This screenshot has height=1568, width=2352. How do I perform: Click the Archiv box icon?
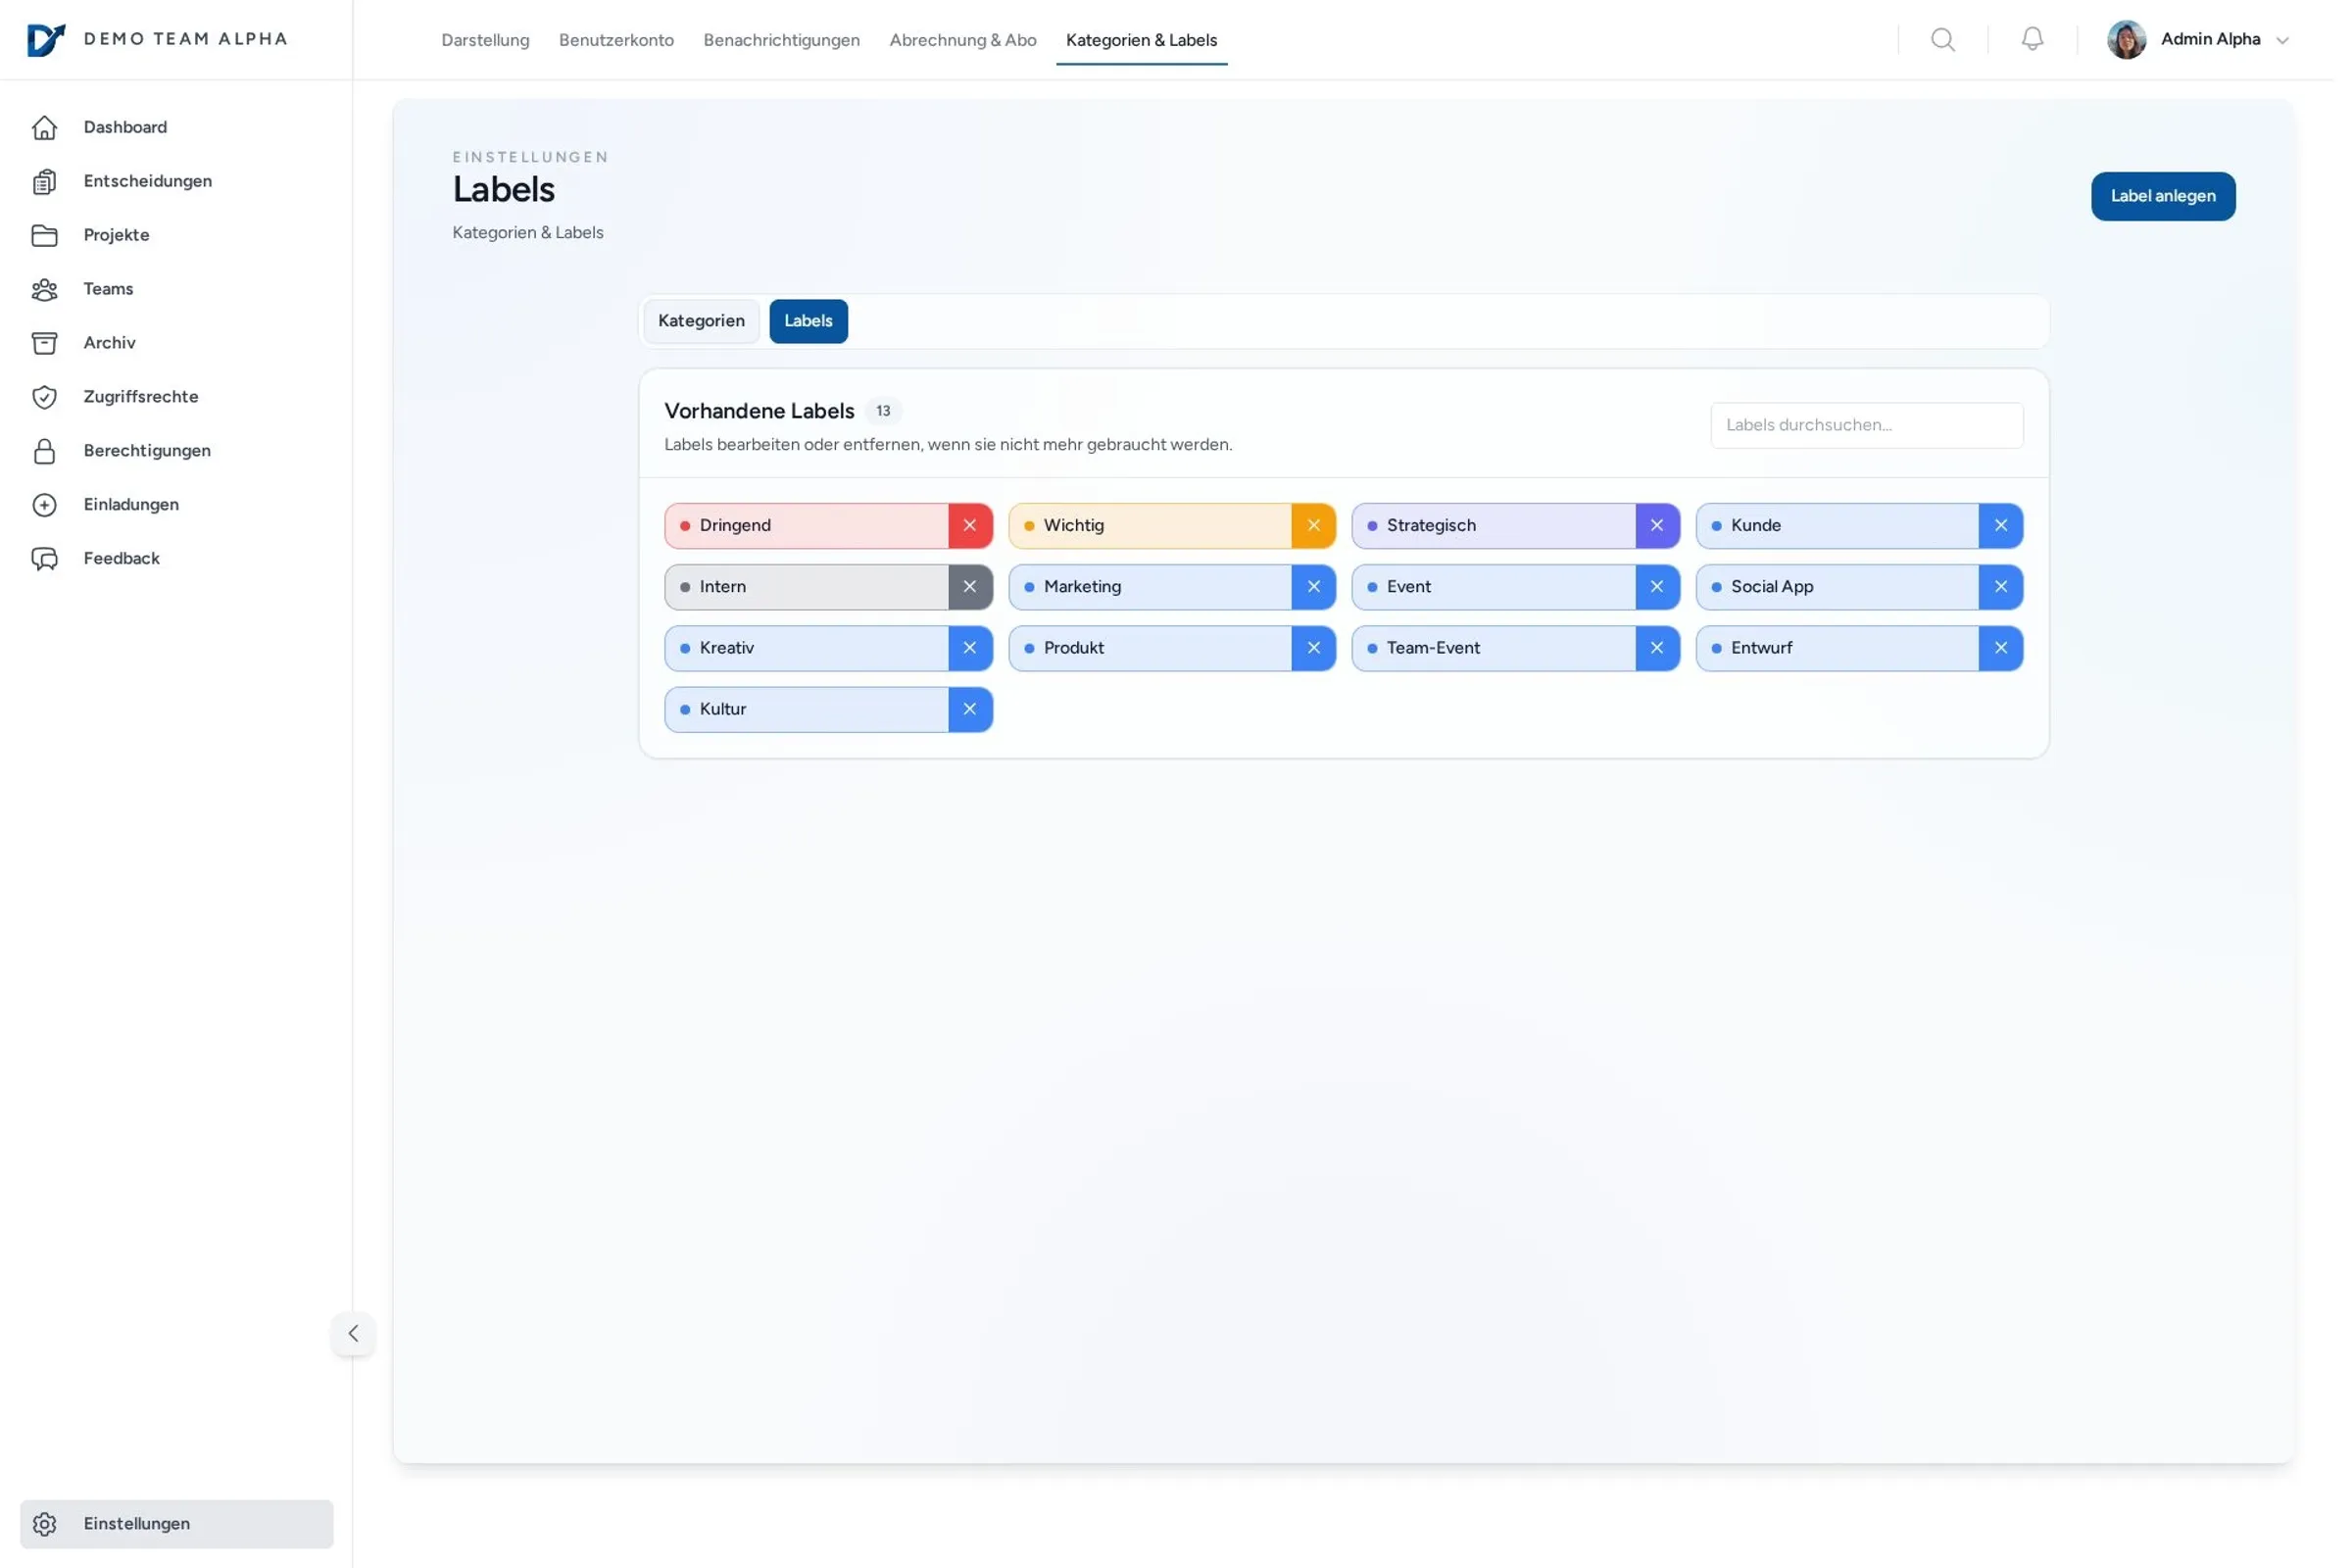click(x=44, y=343)
